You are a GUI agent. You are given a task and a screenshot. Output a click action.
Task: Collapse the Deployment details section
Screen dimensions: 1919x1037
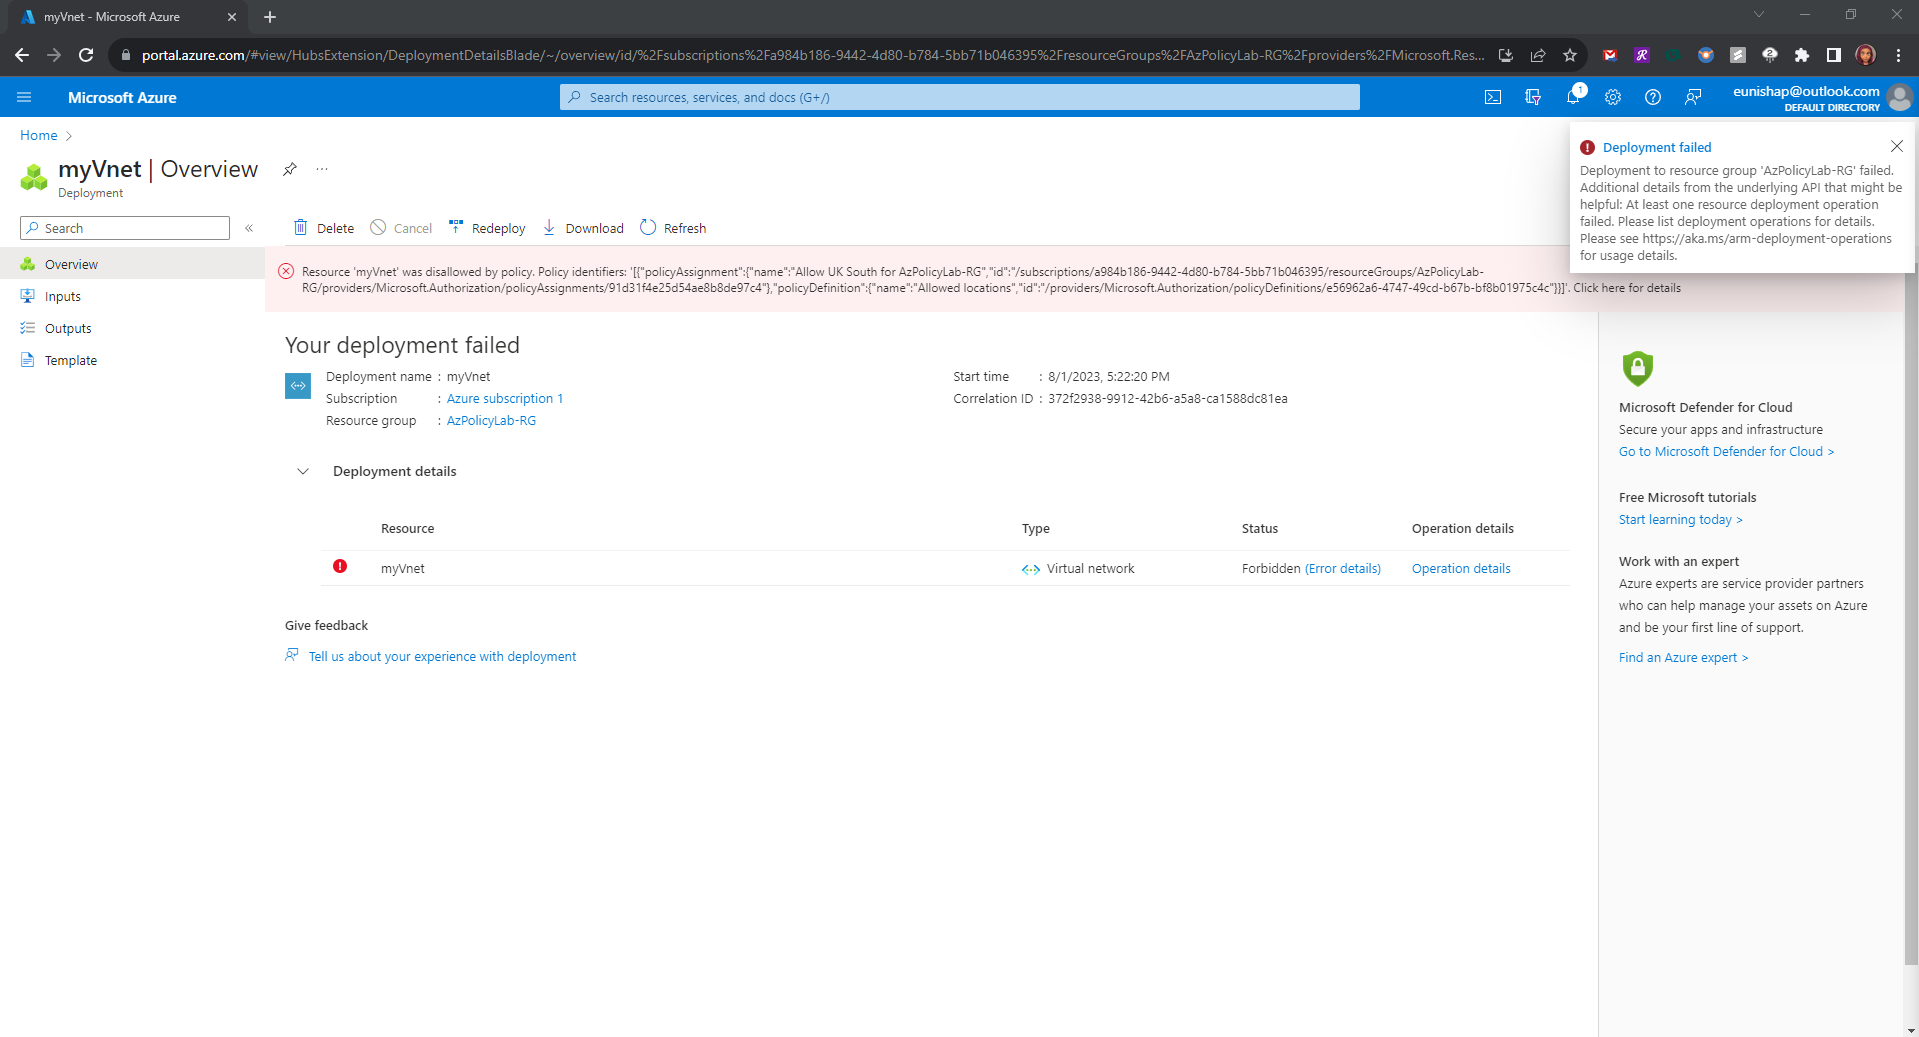(x=303, y=471)
